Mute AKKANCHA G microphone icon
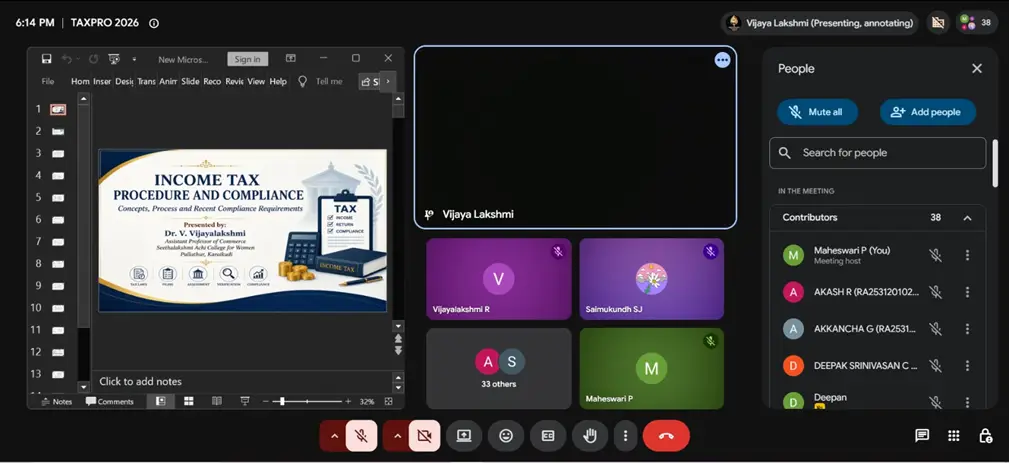Image resolution: width=1009 pixels, height=463 pixels. [x=935, y=329]
